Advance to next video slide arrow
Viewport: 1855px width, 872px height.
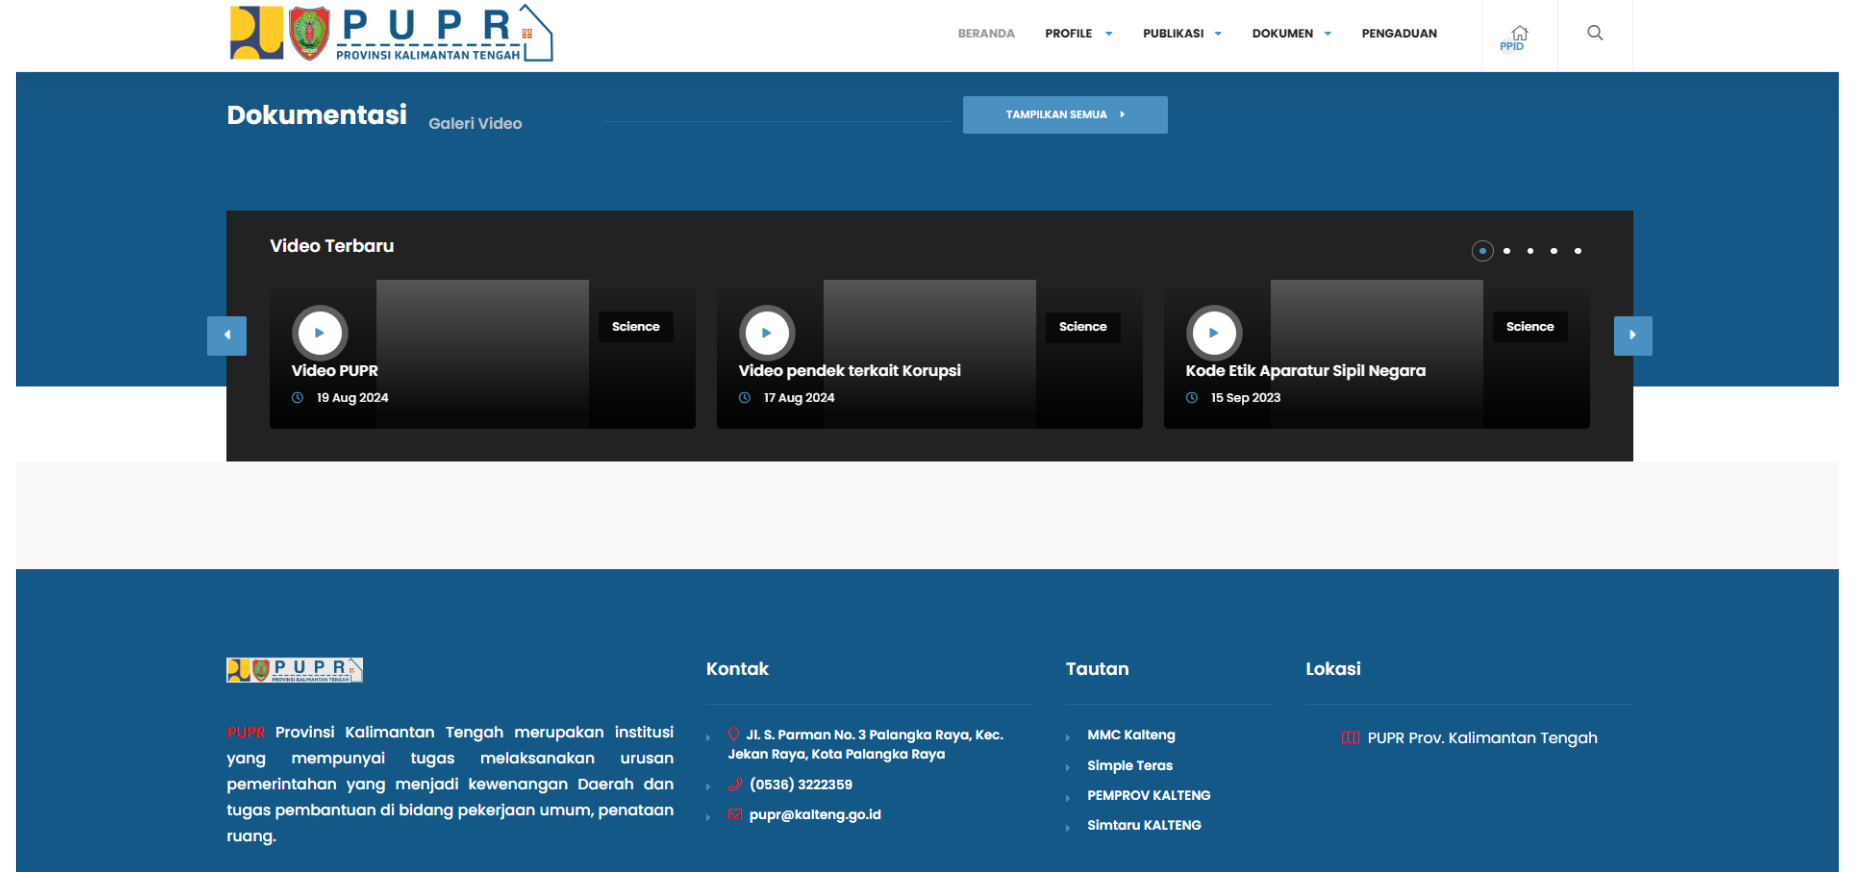1632,336
